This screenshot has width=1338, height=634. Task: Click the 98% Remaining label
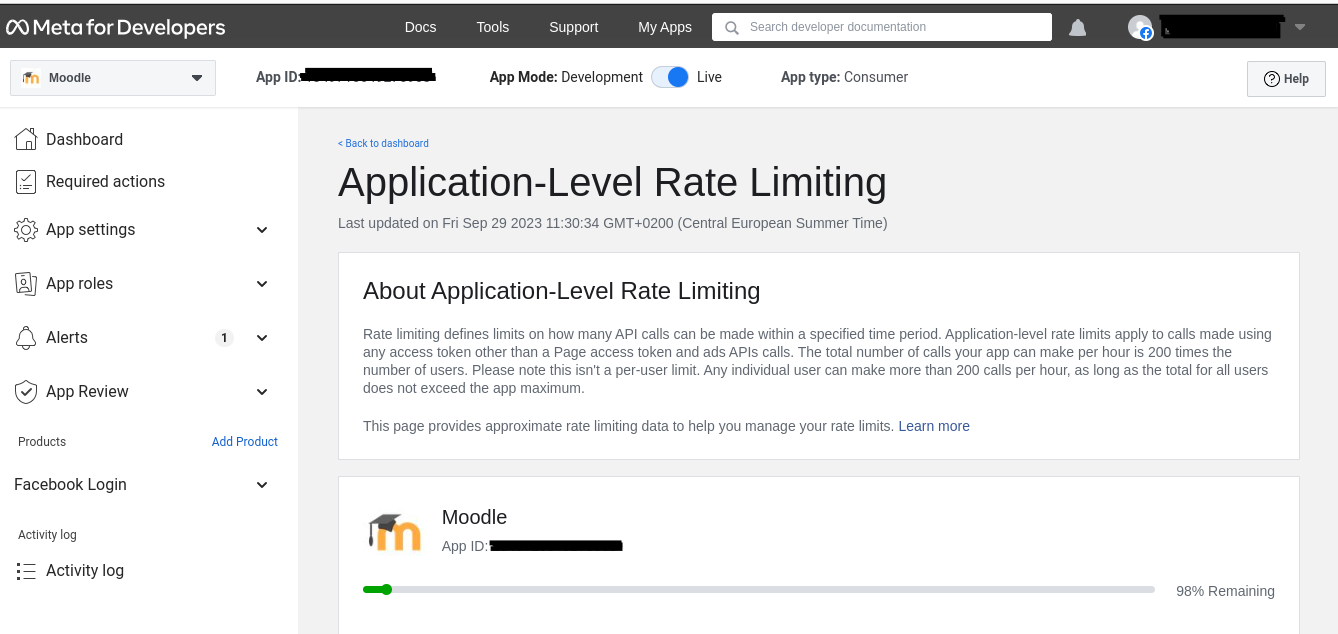[x=1225, y=591]
